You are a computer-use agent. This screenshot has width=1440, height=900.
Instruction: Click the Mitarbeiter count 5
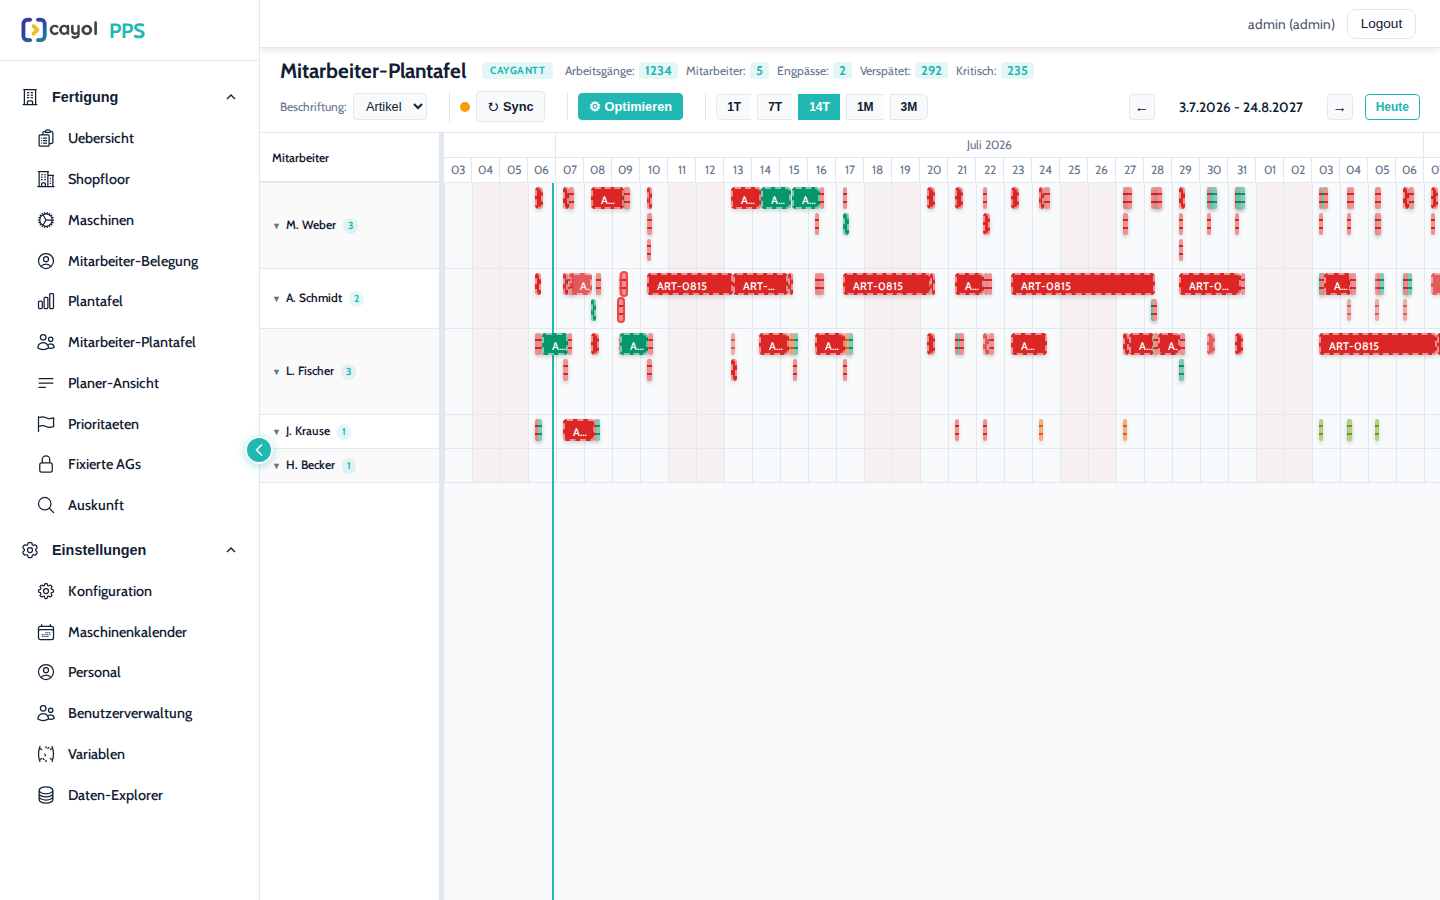click(x=759, y=71)
